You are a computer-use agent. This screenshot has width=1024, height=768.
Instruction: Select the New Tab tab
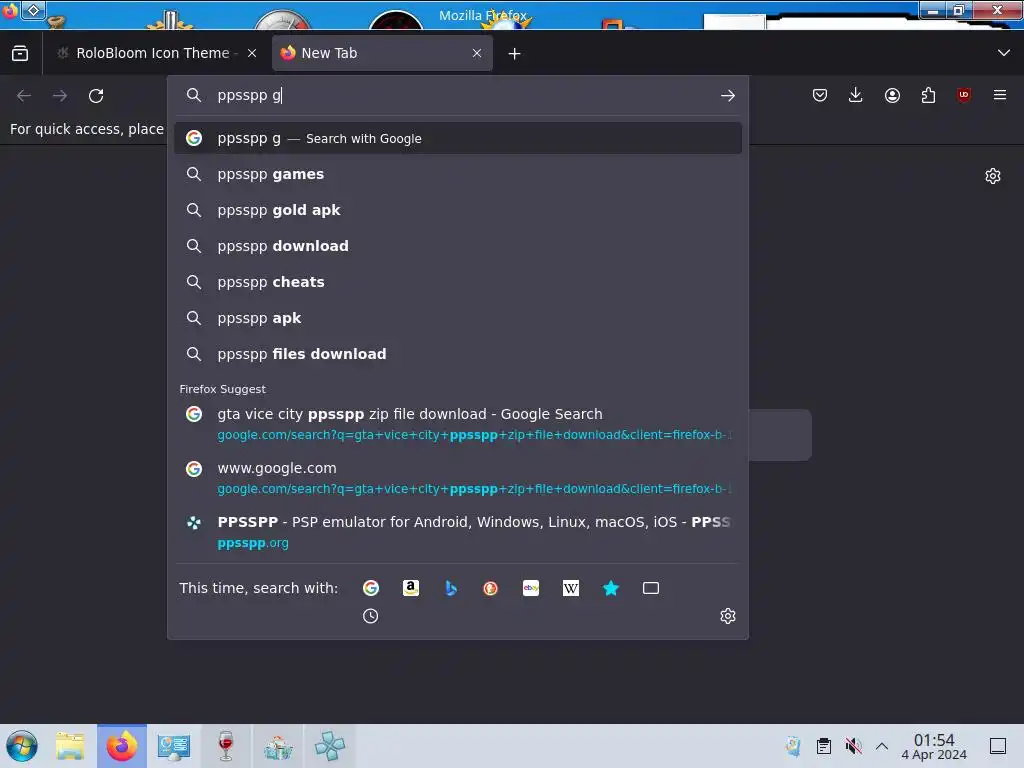click(x=382, y=53)
